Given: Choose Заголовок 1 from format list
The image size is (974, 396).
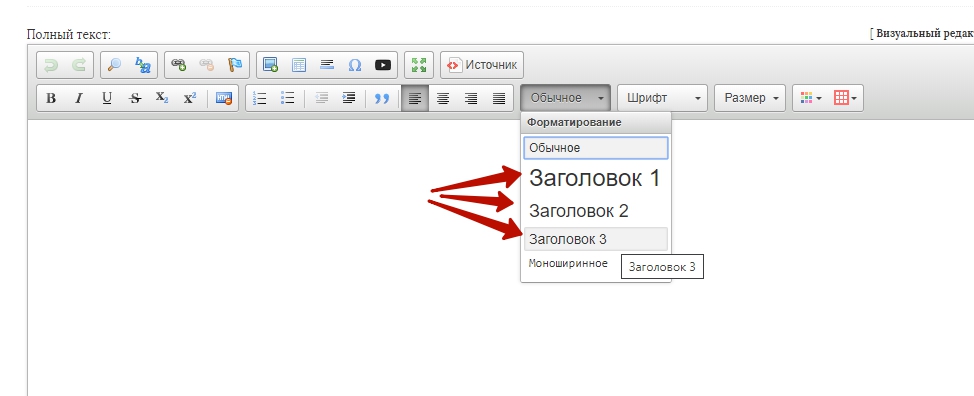Looking at the screenshot, I should pyautogui.click(x=596, y=179).
